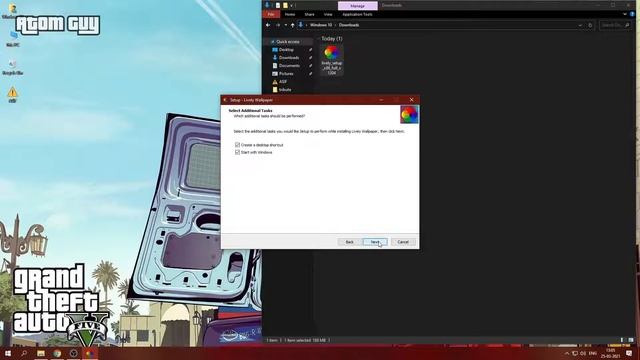640x360 pixels.
Task: Switch to the details view layout icon
Action: (622, 340)
